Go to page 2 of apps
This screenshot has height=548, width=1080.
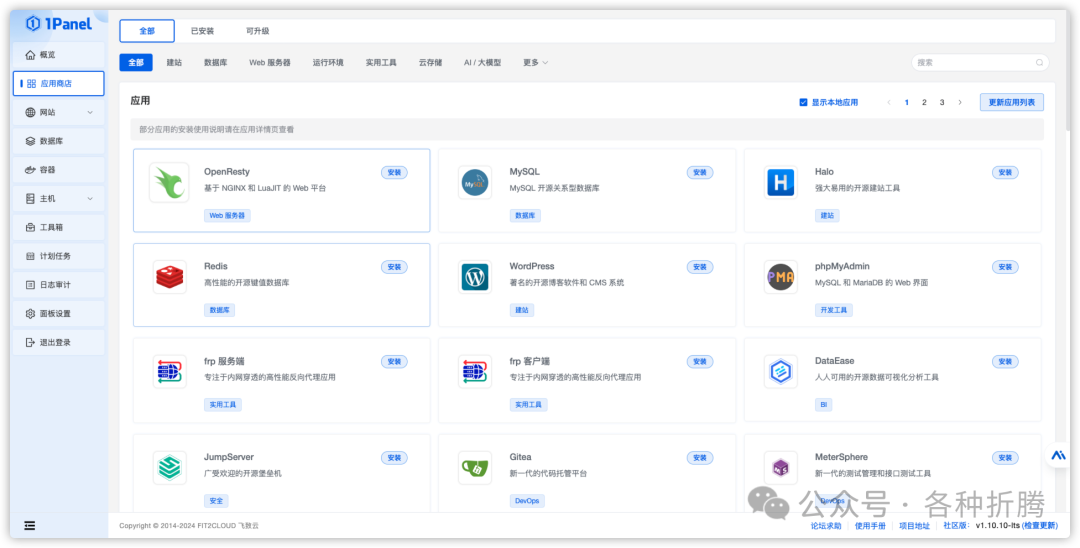(924, 102)
